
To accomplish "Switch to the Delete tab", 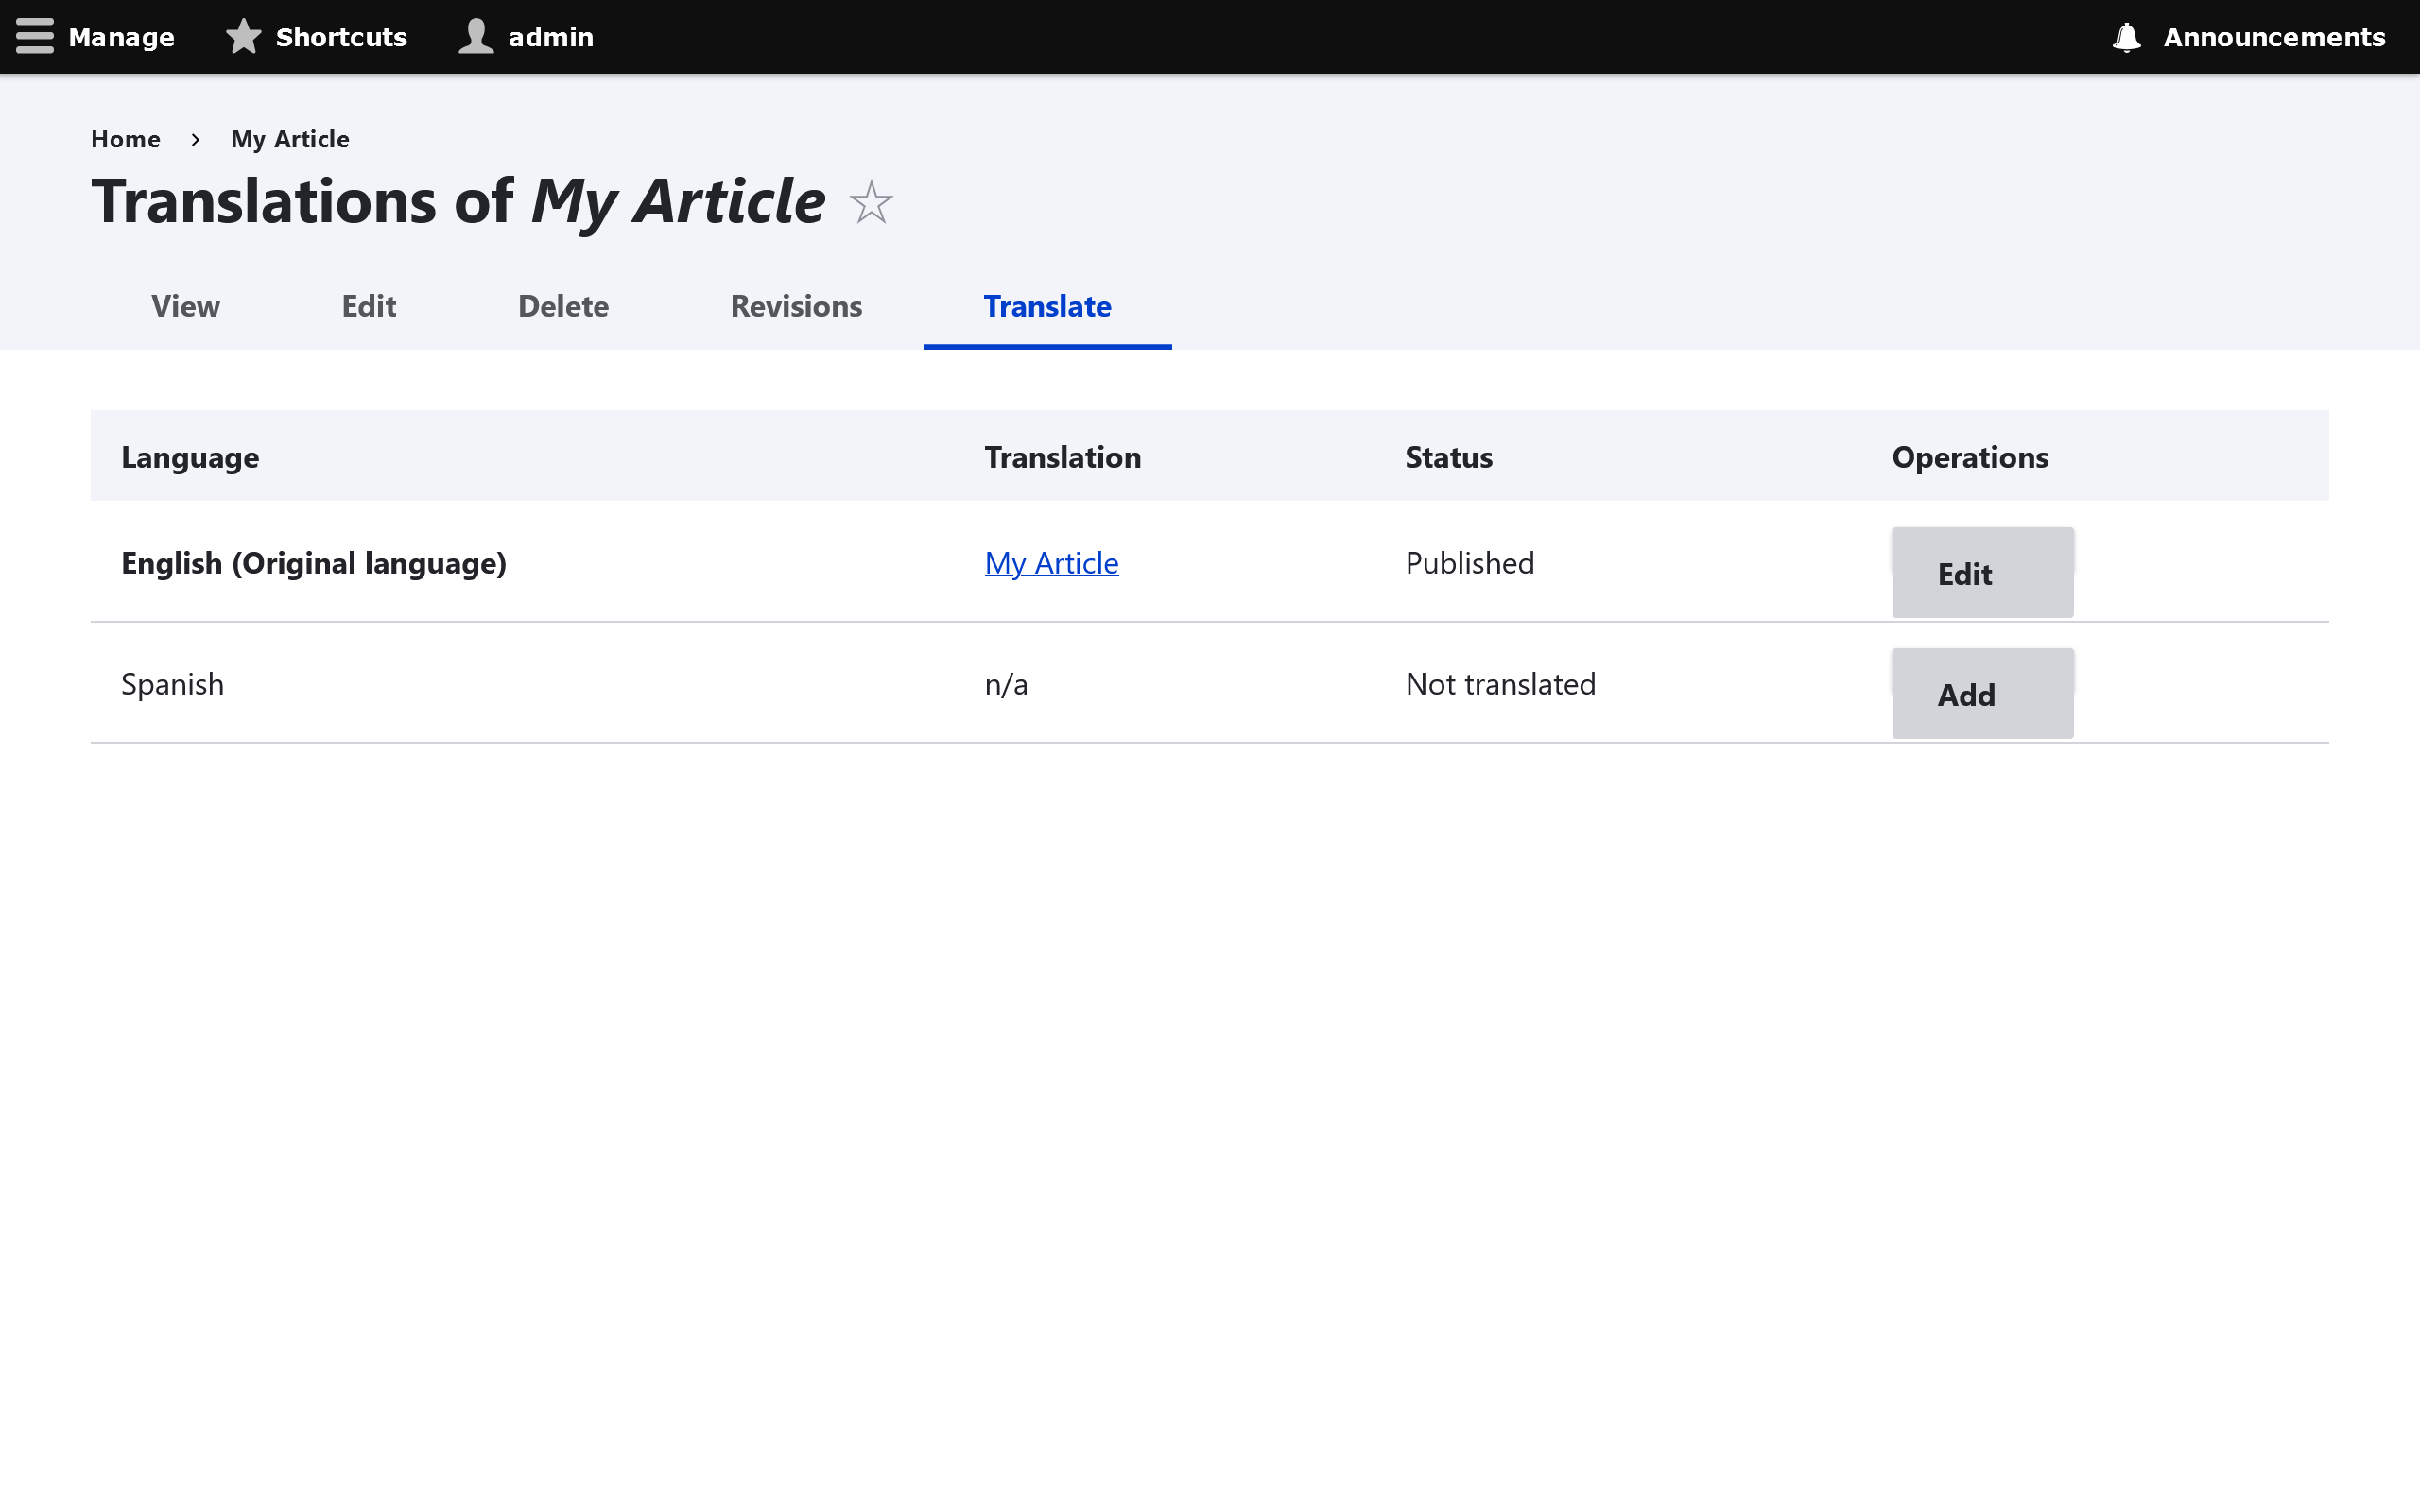I will [563, 306].
